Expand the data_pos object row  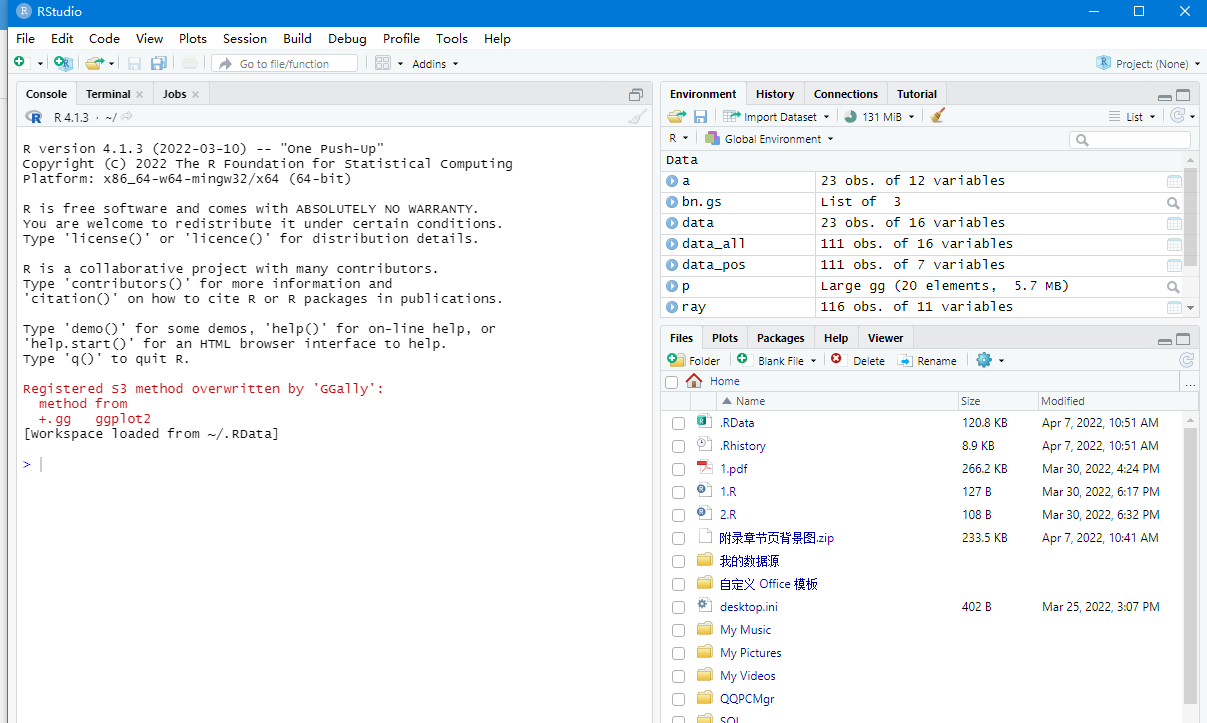pyautogui.click(x=672, y=265)
